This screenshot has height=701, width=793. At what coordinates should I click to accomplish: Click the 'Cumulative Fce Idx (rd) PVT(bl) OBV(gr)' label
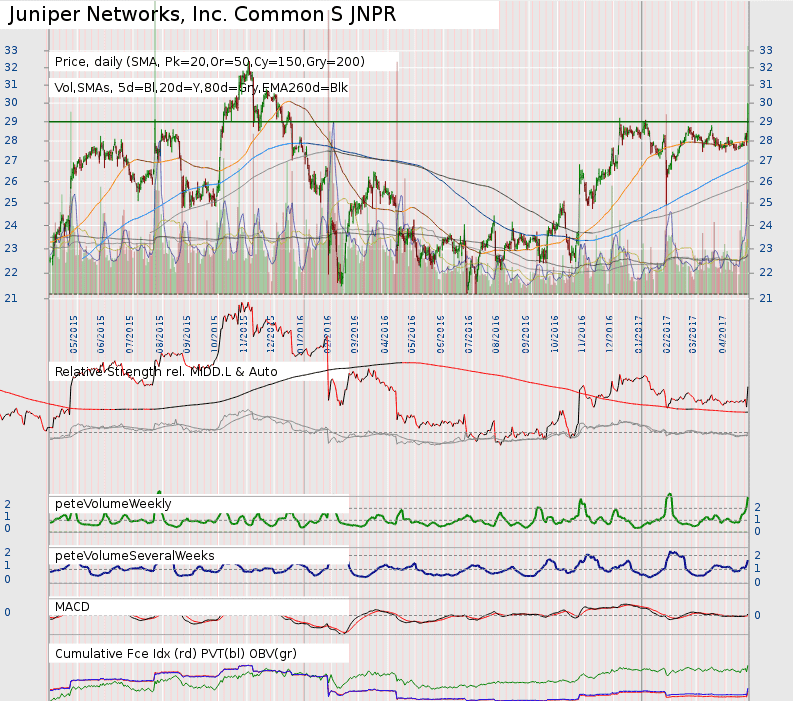click(x=176, y=653)
